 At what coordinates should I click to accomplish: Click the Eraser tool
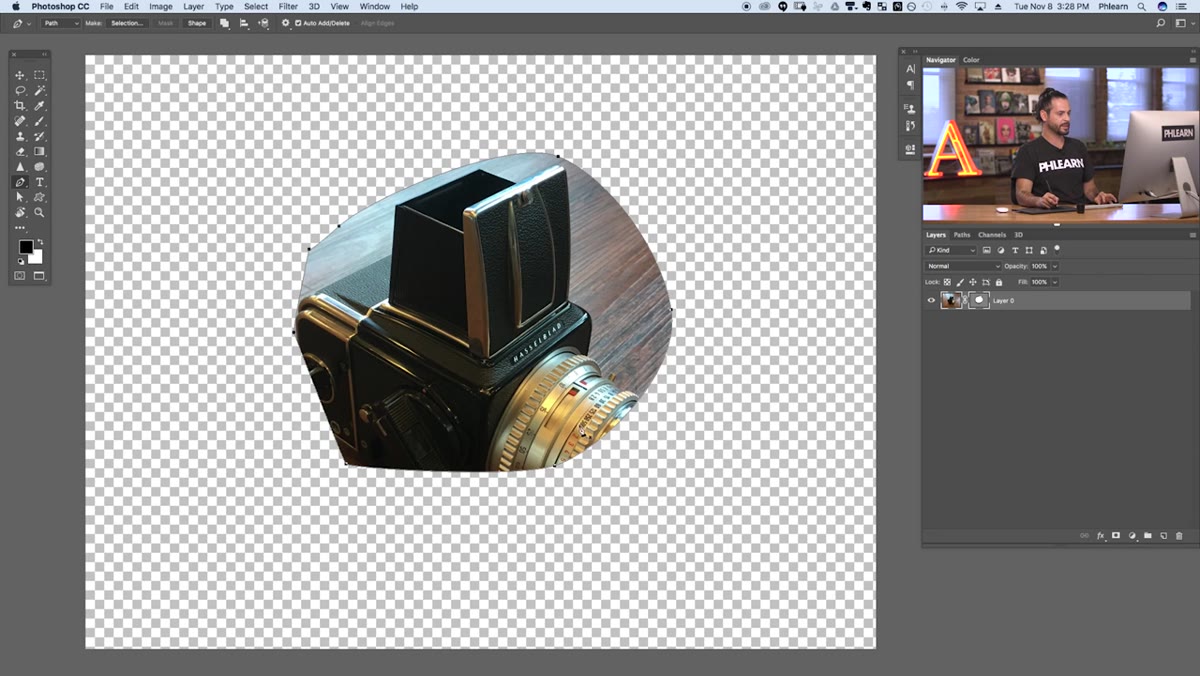[20, 151]
